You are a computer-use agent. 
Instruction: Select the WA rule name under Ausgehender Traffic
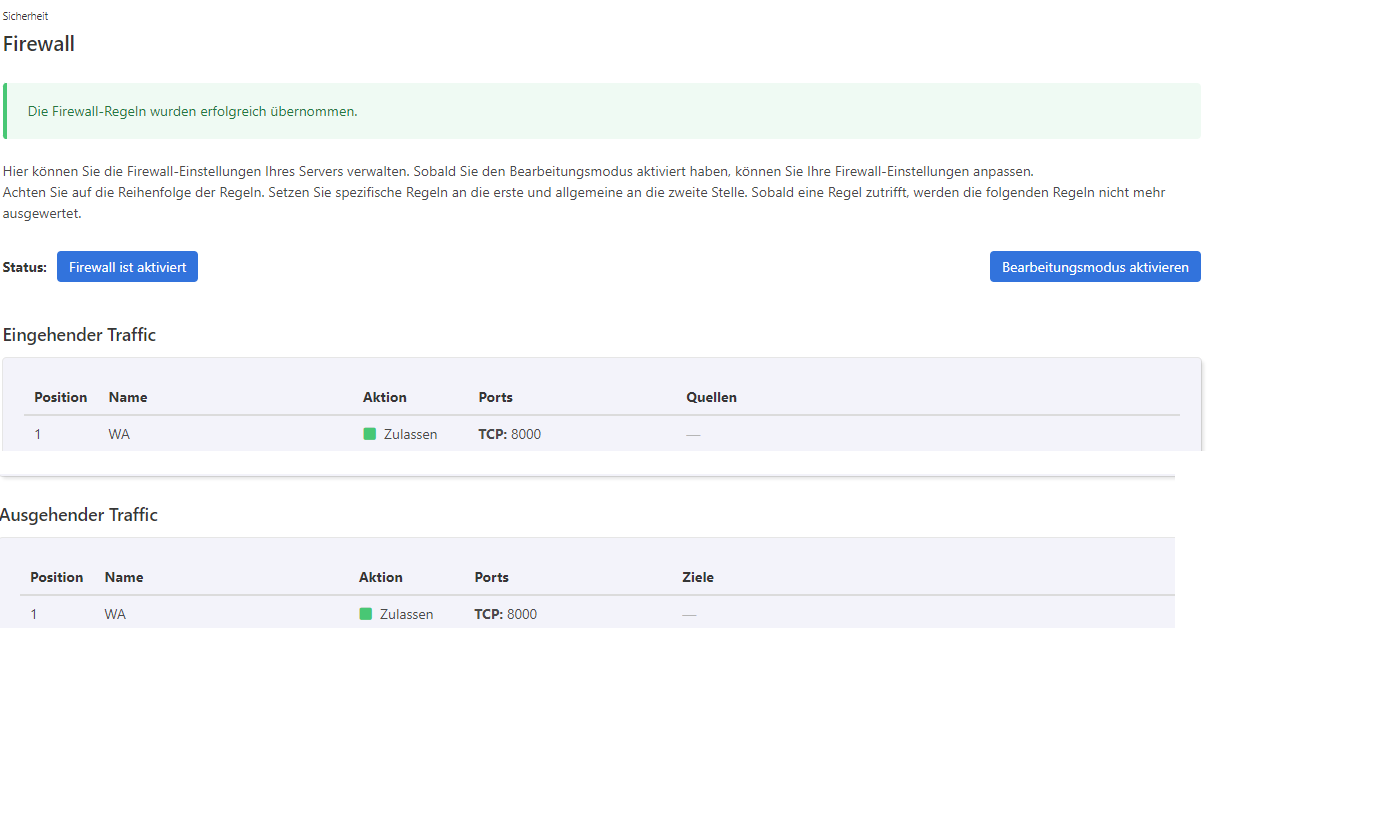pyautogui.click(x=115, y=614)
